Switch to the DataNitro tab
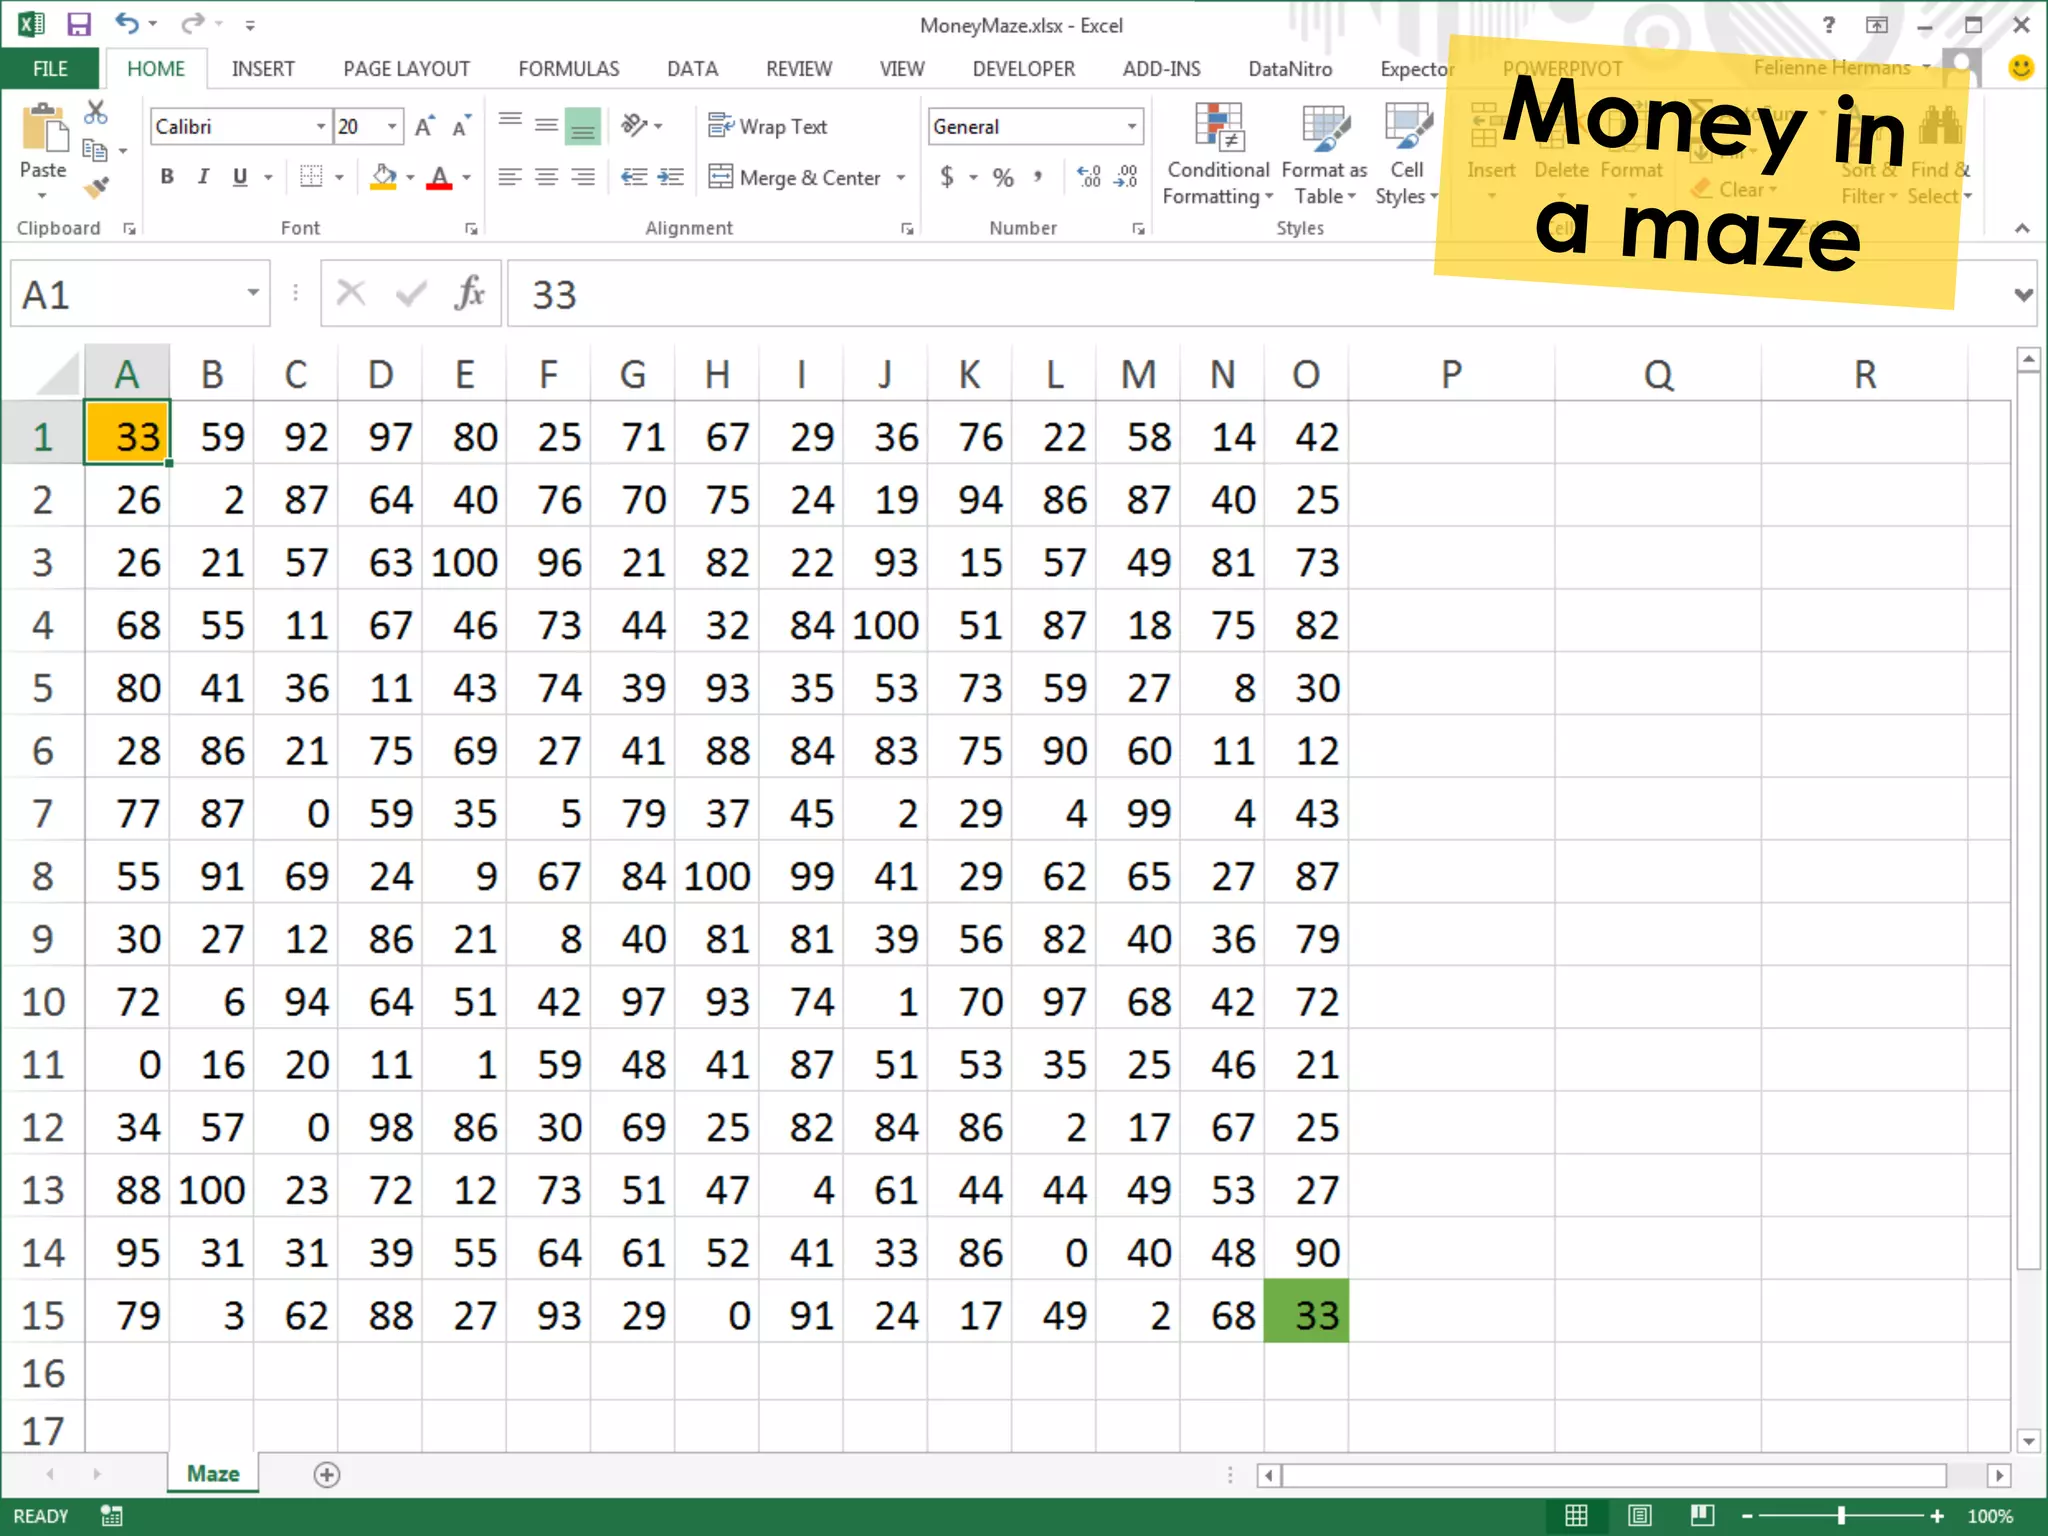 click(x=1290, y=68)
